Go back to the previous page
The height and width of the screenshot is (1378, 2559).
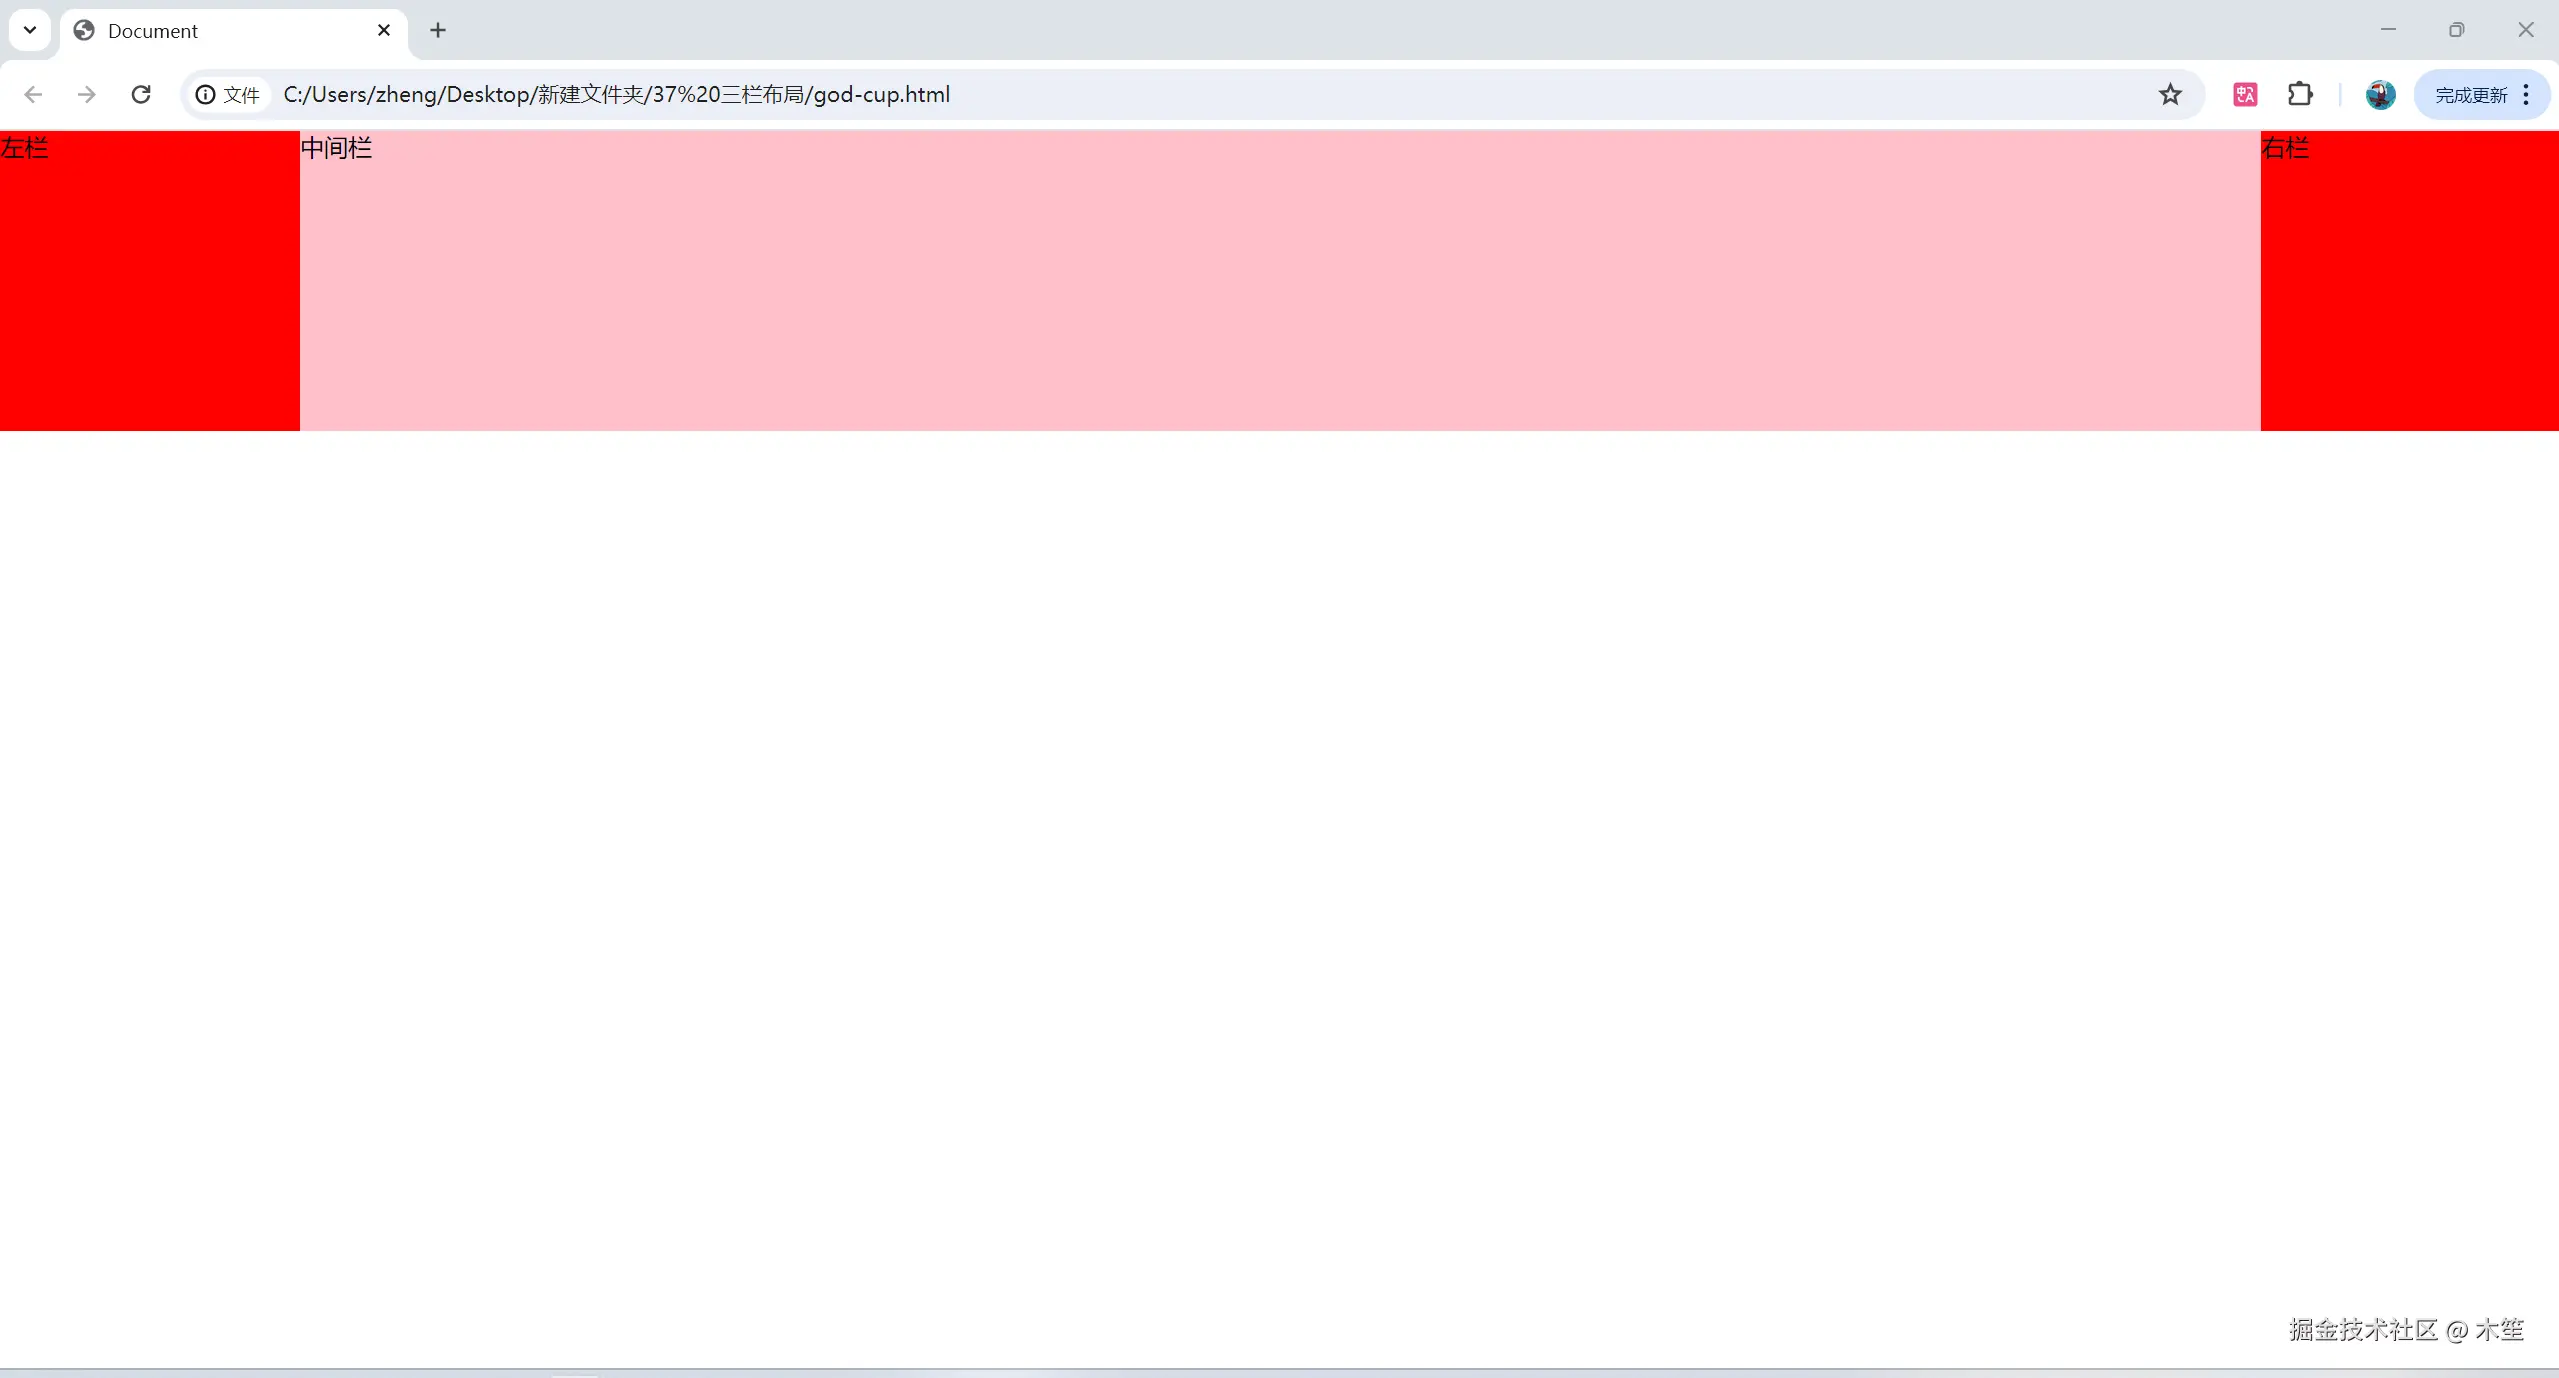33,93
